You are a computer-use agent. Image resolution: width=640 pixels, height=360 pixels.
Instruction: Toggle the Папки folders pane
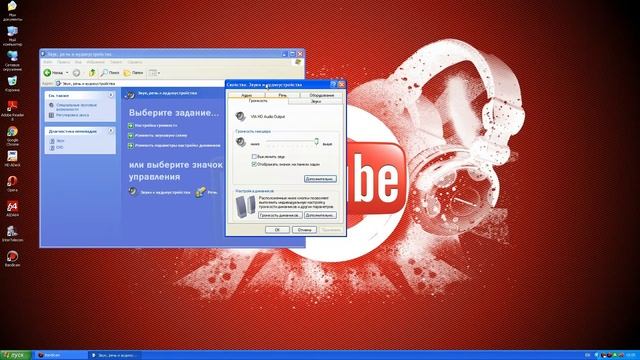pos(133,73)
